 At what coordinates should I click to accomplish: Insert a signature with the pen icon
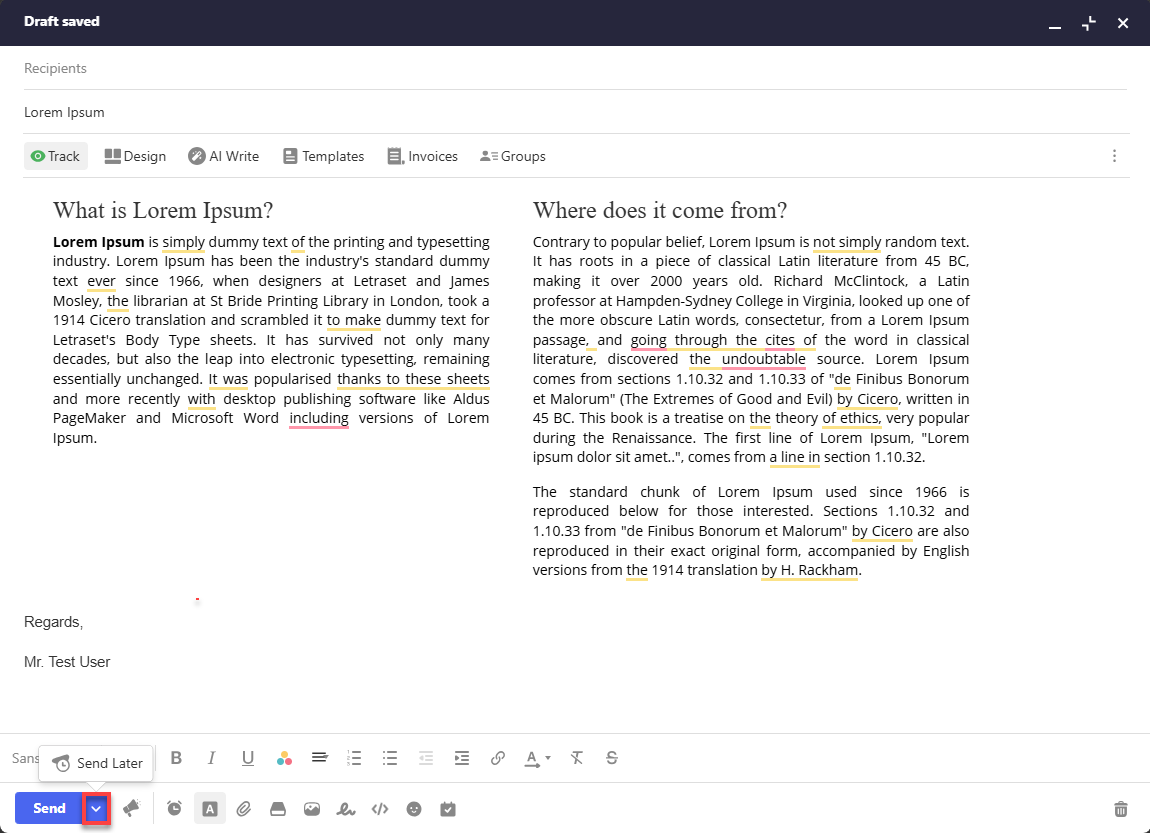[345, 809]
